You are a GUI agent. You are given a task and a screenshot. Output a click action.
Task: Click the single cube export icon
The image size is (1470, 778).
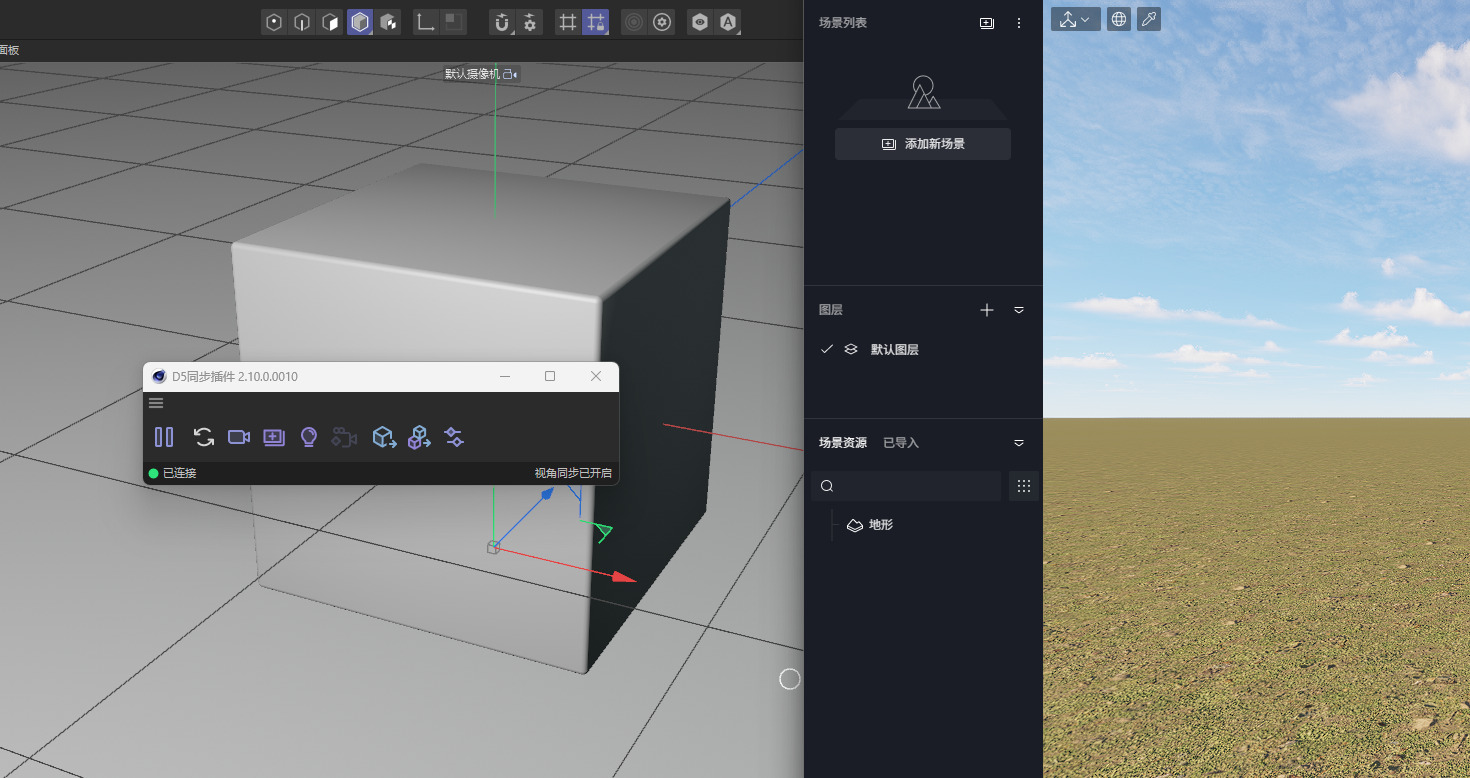point(384,437)
